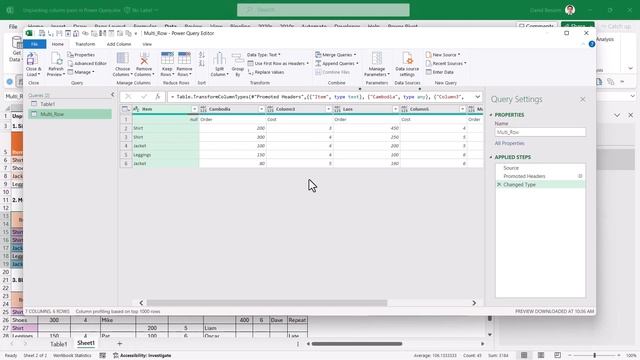Click the fx icon beside formula bar

158,97
